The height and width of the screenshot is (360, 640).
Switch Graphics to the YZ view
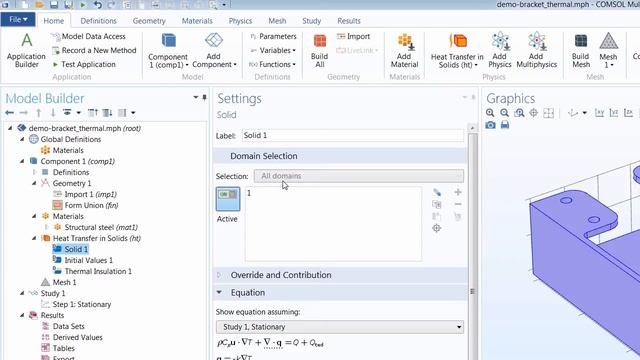(x=614, y=113)
